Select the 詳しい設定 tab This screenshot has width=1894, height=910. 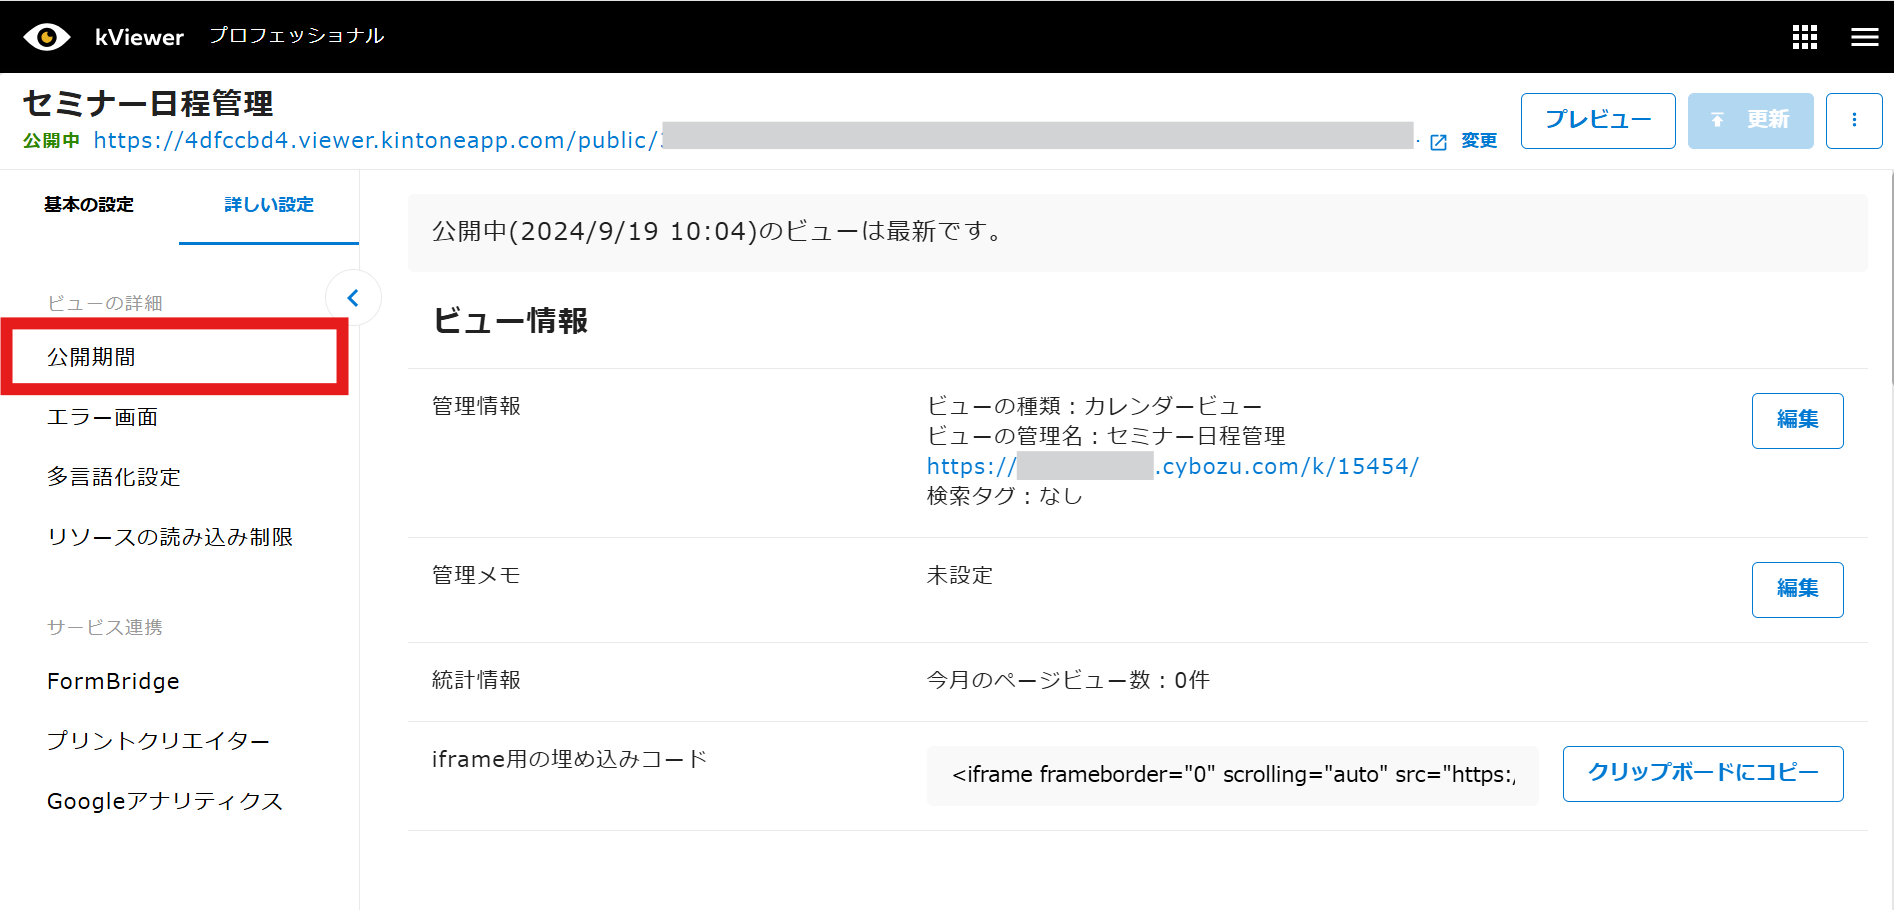pos(268,205)
